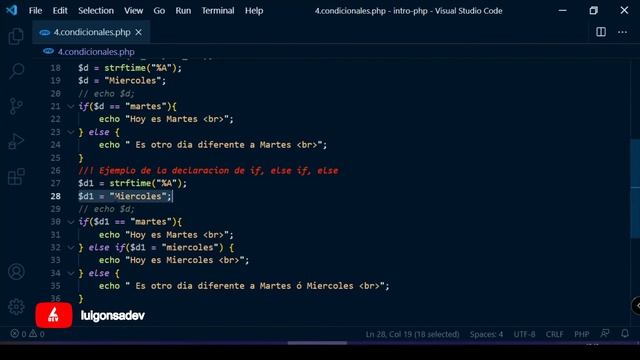640x360 pixels.
Task: Click '$d = "Miercoles";' on line 19
Action: 122,81
